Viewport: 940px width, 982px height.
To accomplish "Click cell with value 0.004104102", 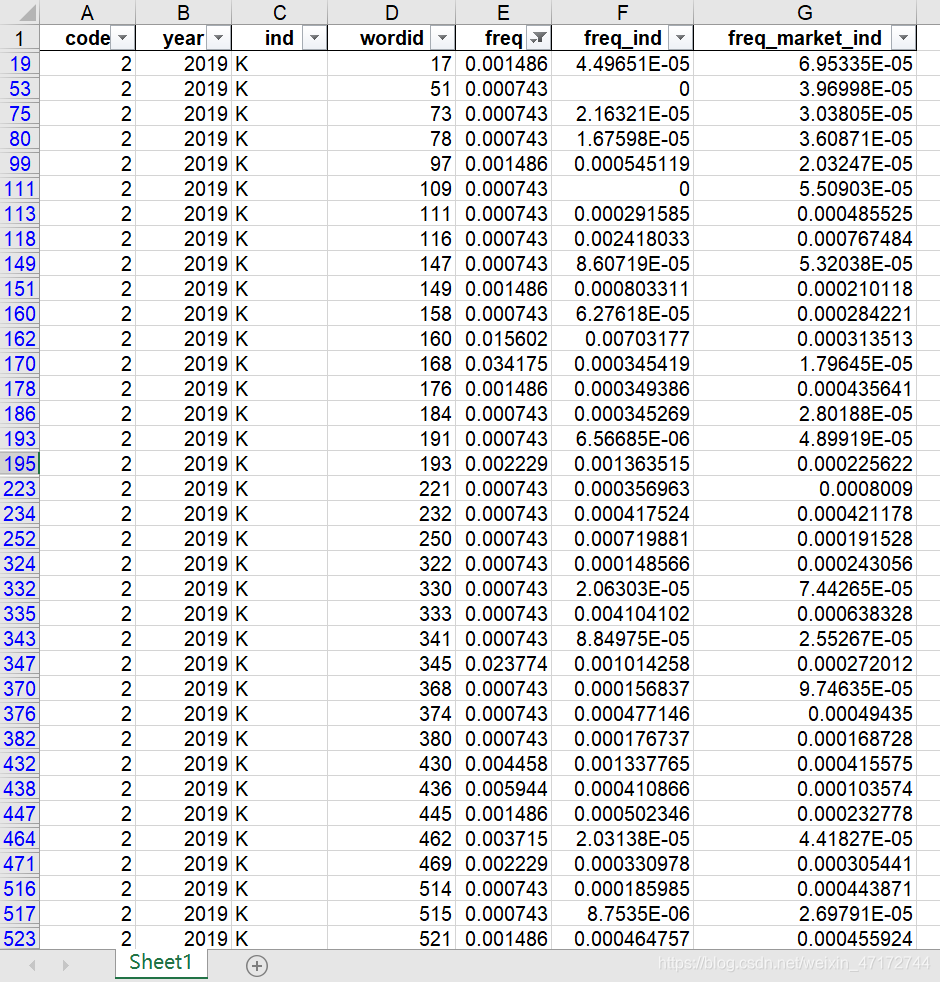I will click(622, 614).
